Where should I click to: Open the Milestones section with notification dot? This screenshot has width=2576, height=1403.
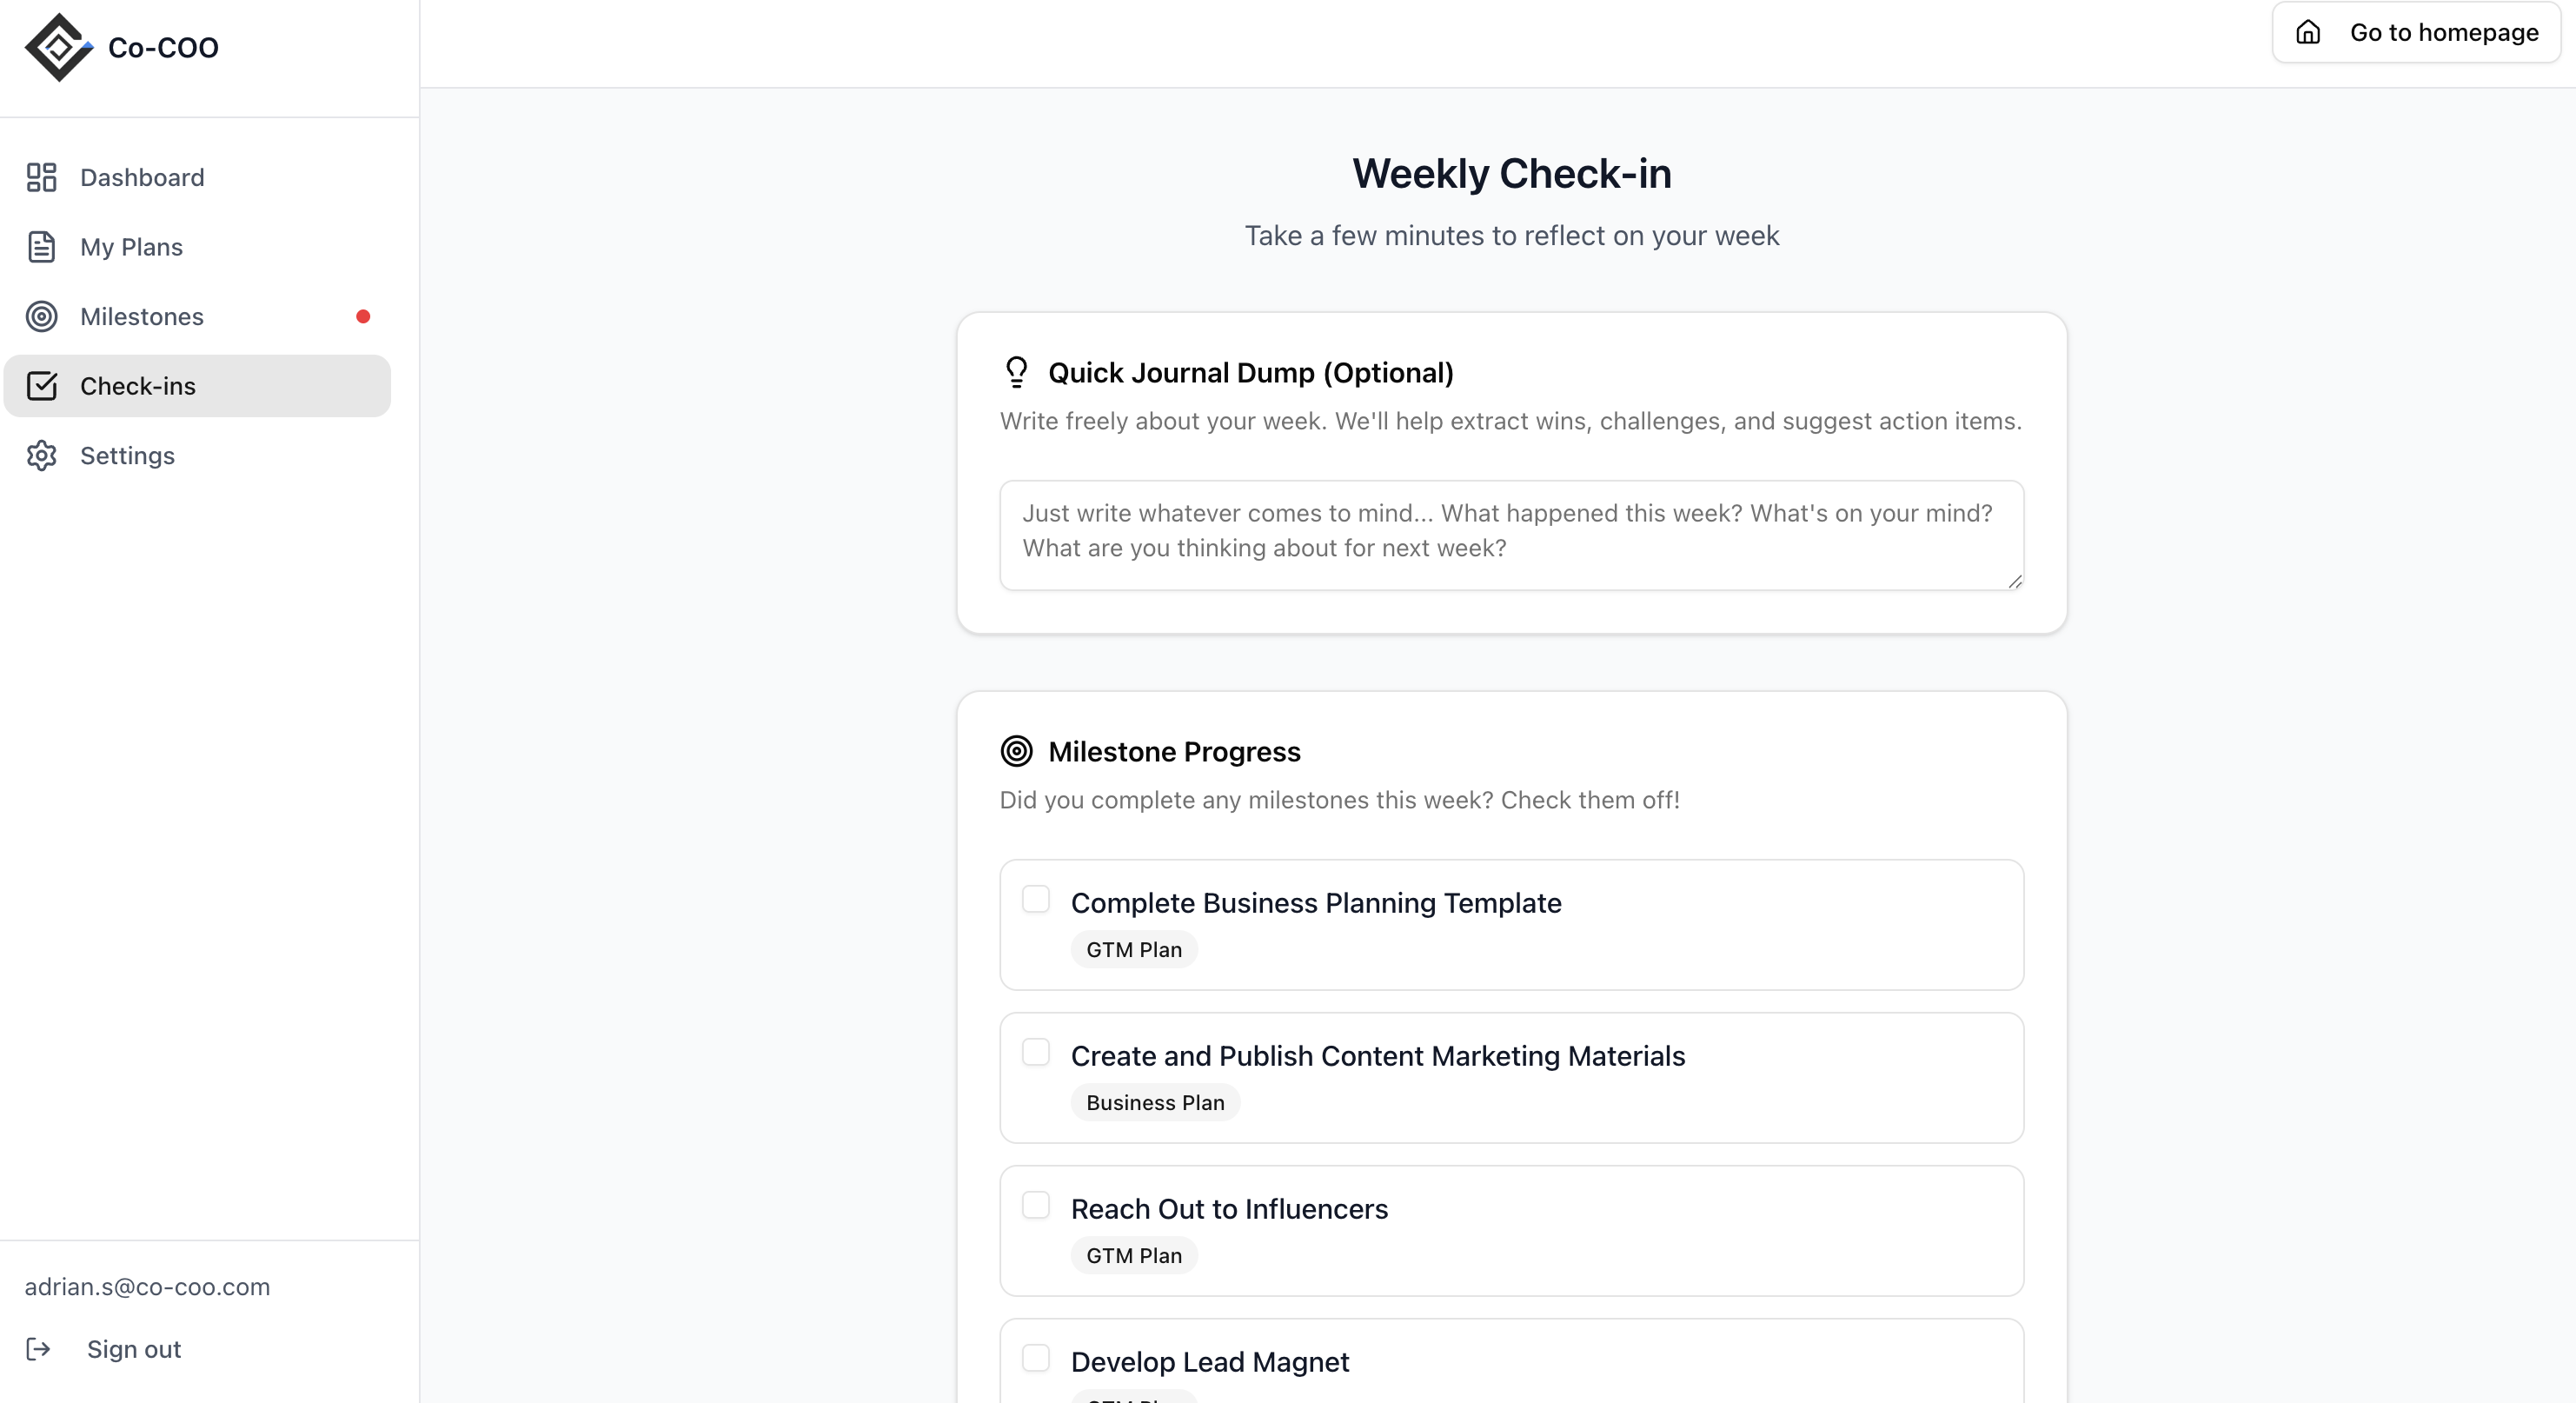pyautogui.click(x=142, y=317)
